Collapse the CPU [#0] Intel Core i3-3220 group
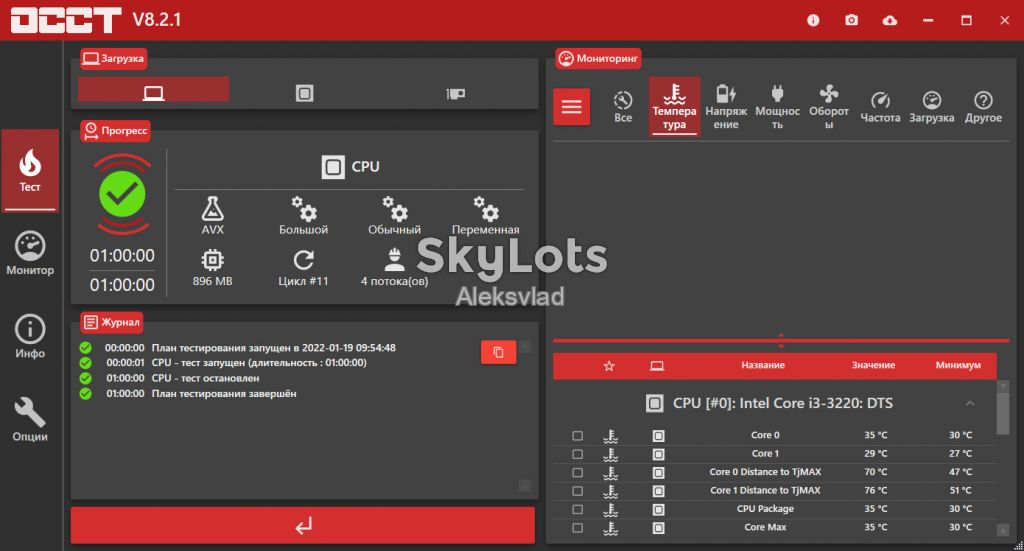The width and height of the screenshot is (1024, 551). pyautogui.click(x=970, y=403)
